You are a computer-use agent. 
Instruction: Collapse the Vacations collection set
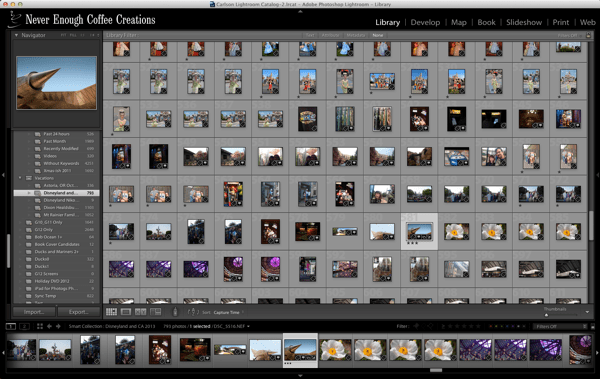coord(20,178)
